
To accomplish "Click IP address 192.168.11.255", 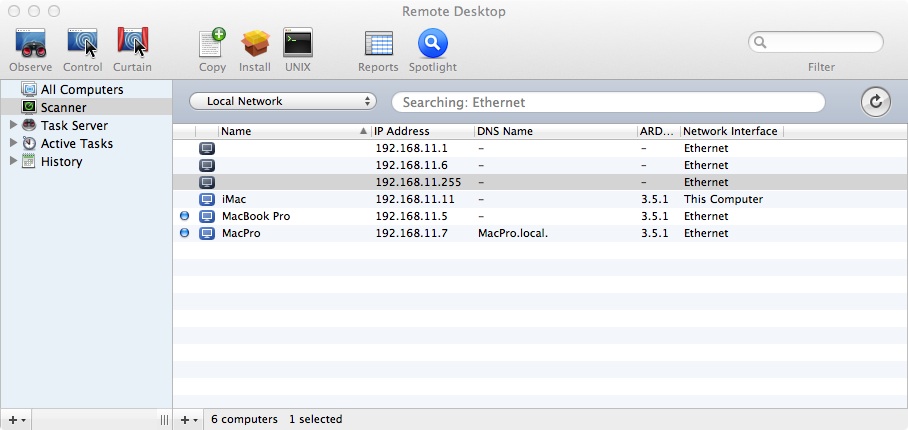I will click(x=418, y=182).
